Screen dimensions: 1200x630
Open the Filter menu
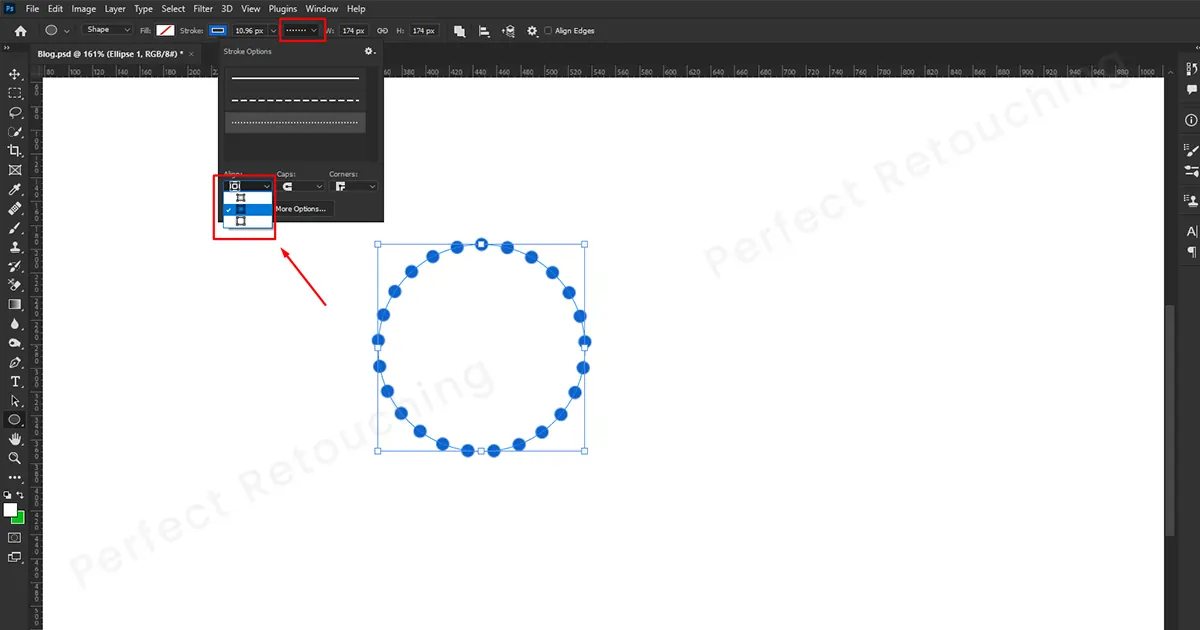pyautogui.click(x=203, y=9)
